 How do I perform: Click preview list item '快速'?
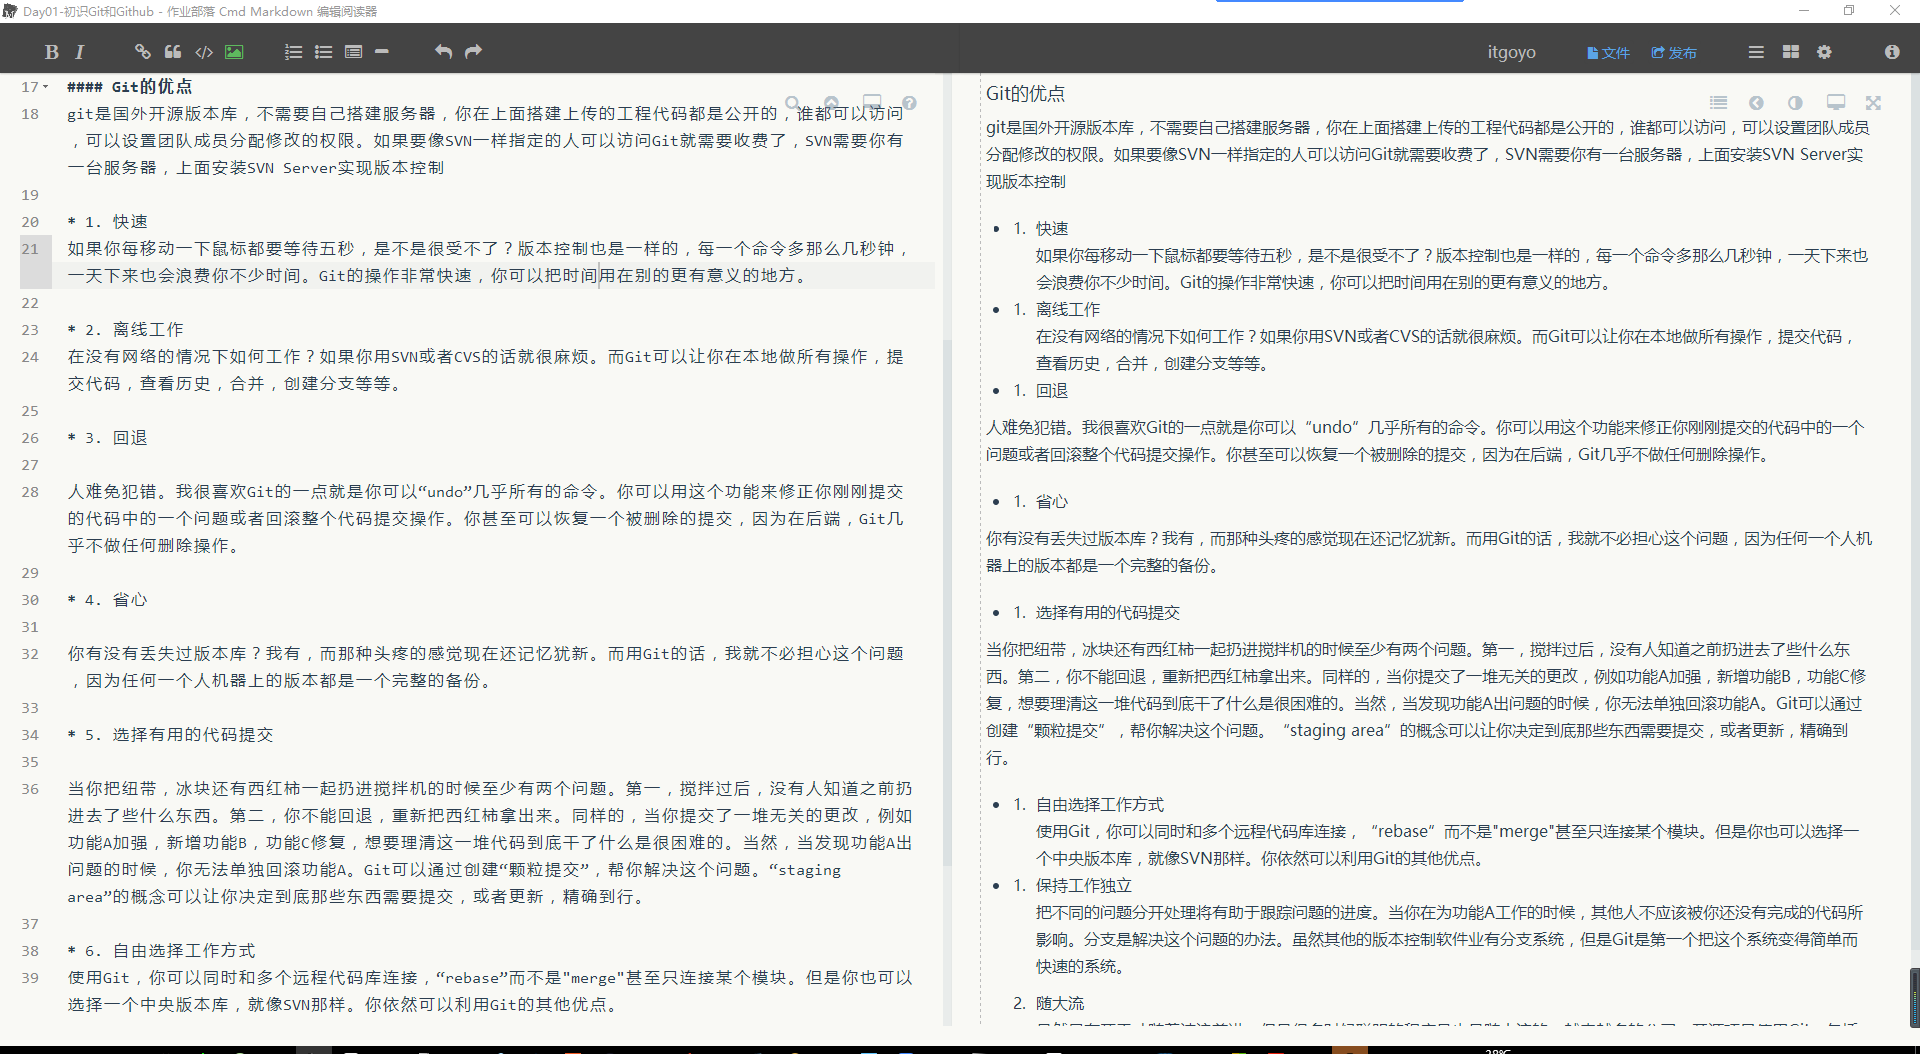click(1052, 229)
